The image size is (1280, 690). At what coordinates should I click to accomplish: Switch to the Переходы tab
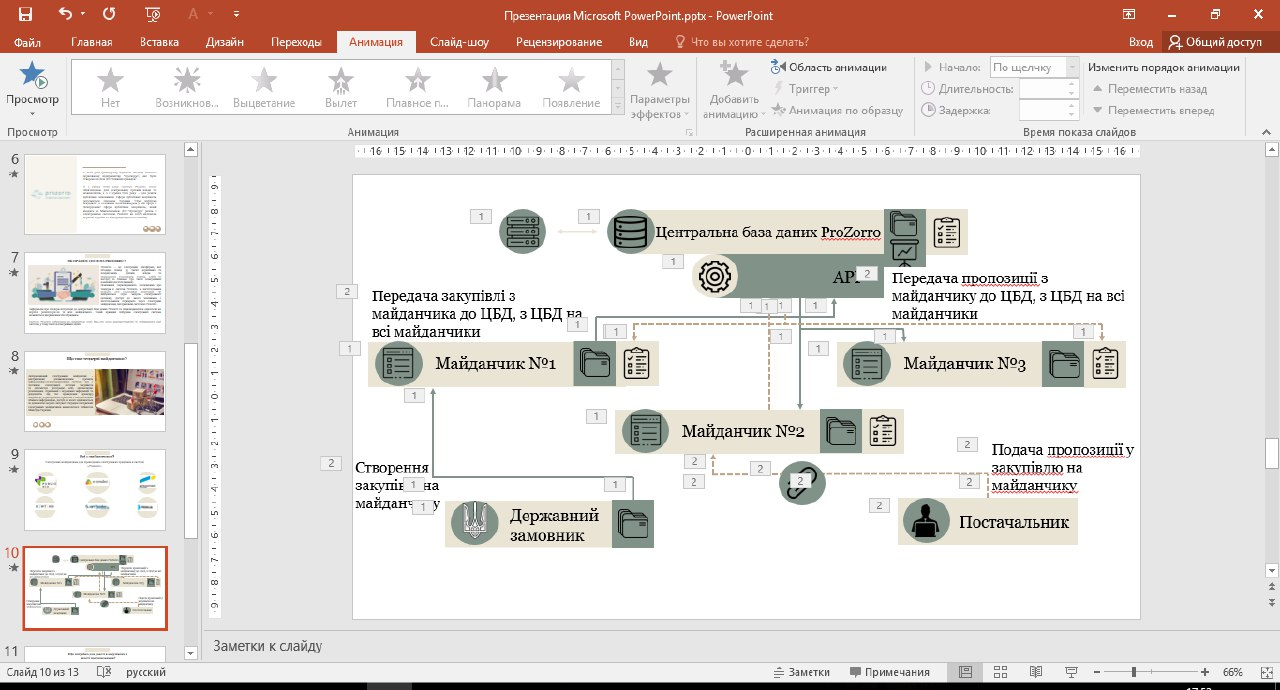[296, 42]
